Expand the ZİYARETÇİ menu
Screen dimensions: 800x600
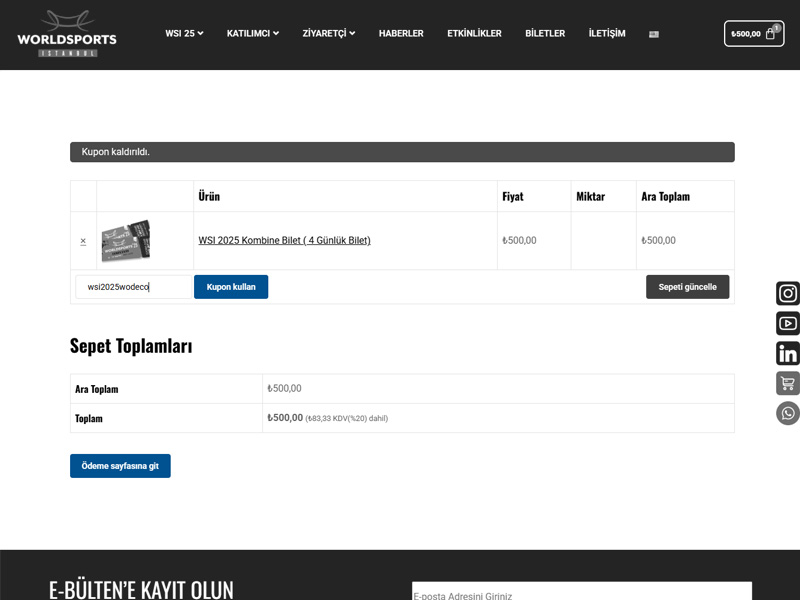pyautogui.click(x=329, y=33)
